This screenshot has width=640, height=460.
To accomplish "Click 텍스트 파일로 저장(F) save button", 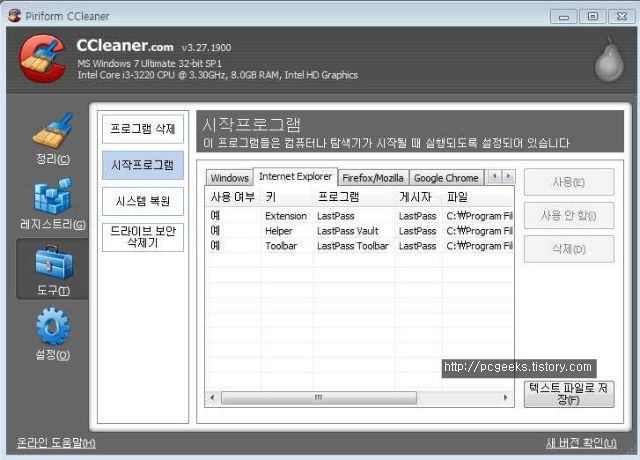I will (x=569, y=393).
